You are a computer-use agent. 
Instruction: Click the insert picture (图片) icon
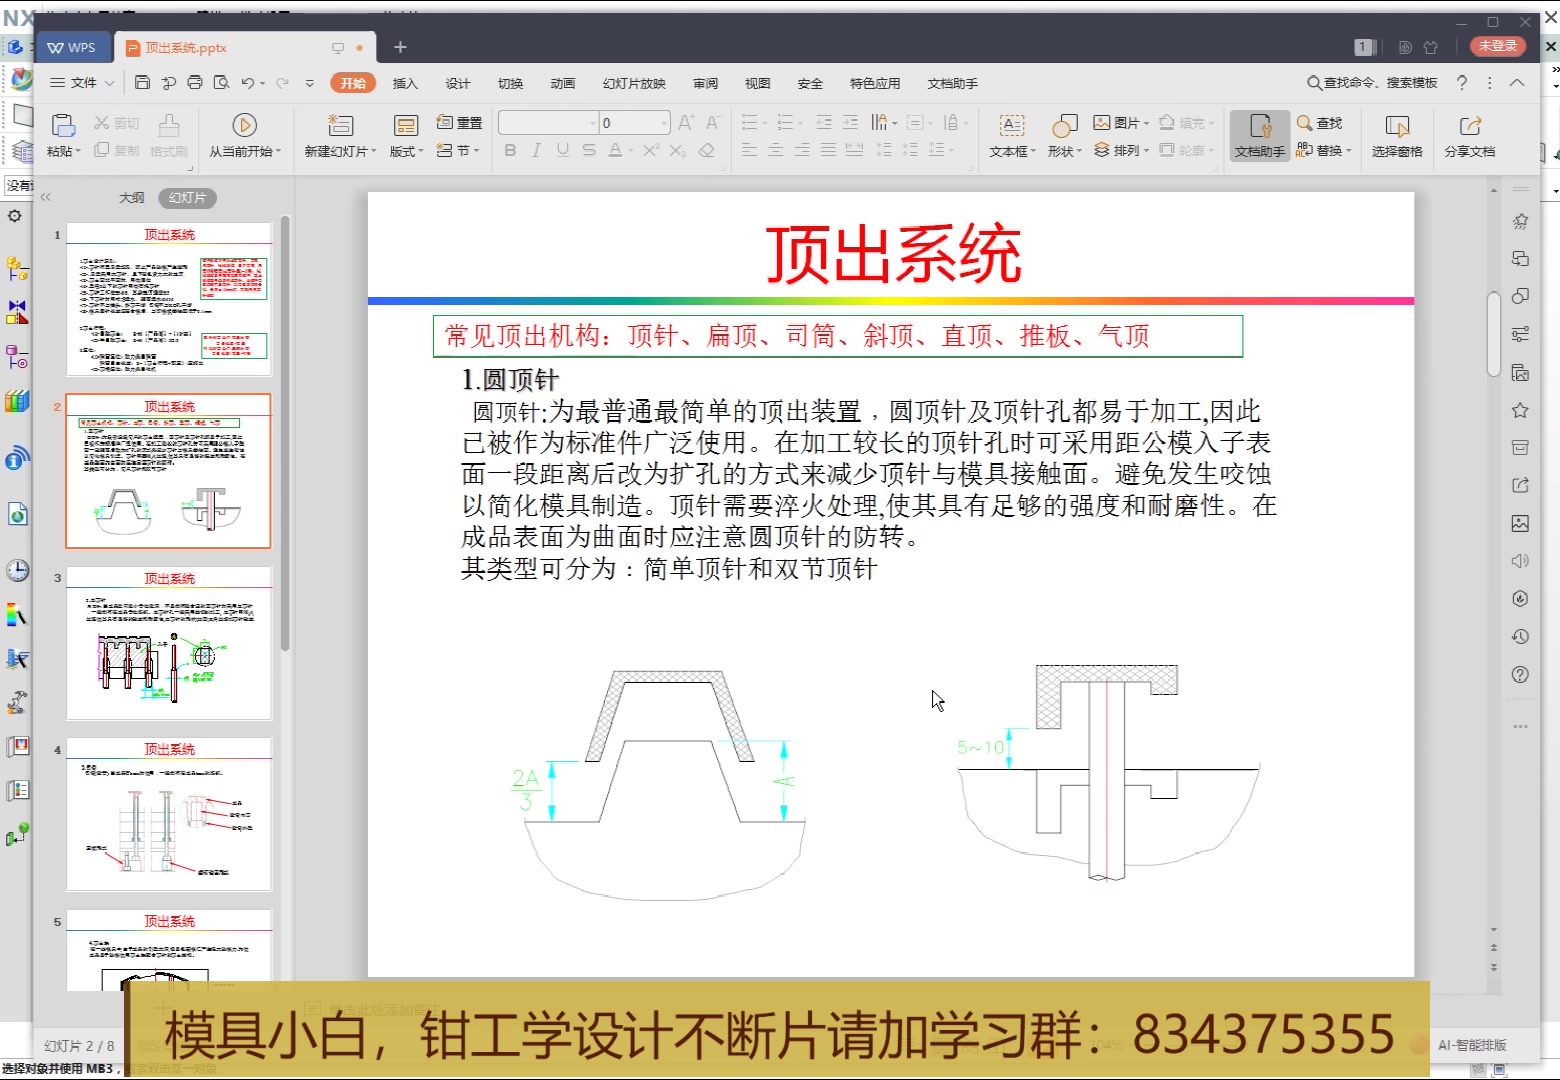pos(1102,123)
